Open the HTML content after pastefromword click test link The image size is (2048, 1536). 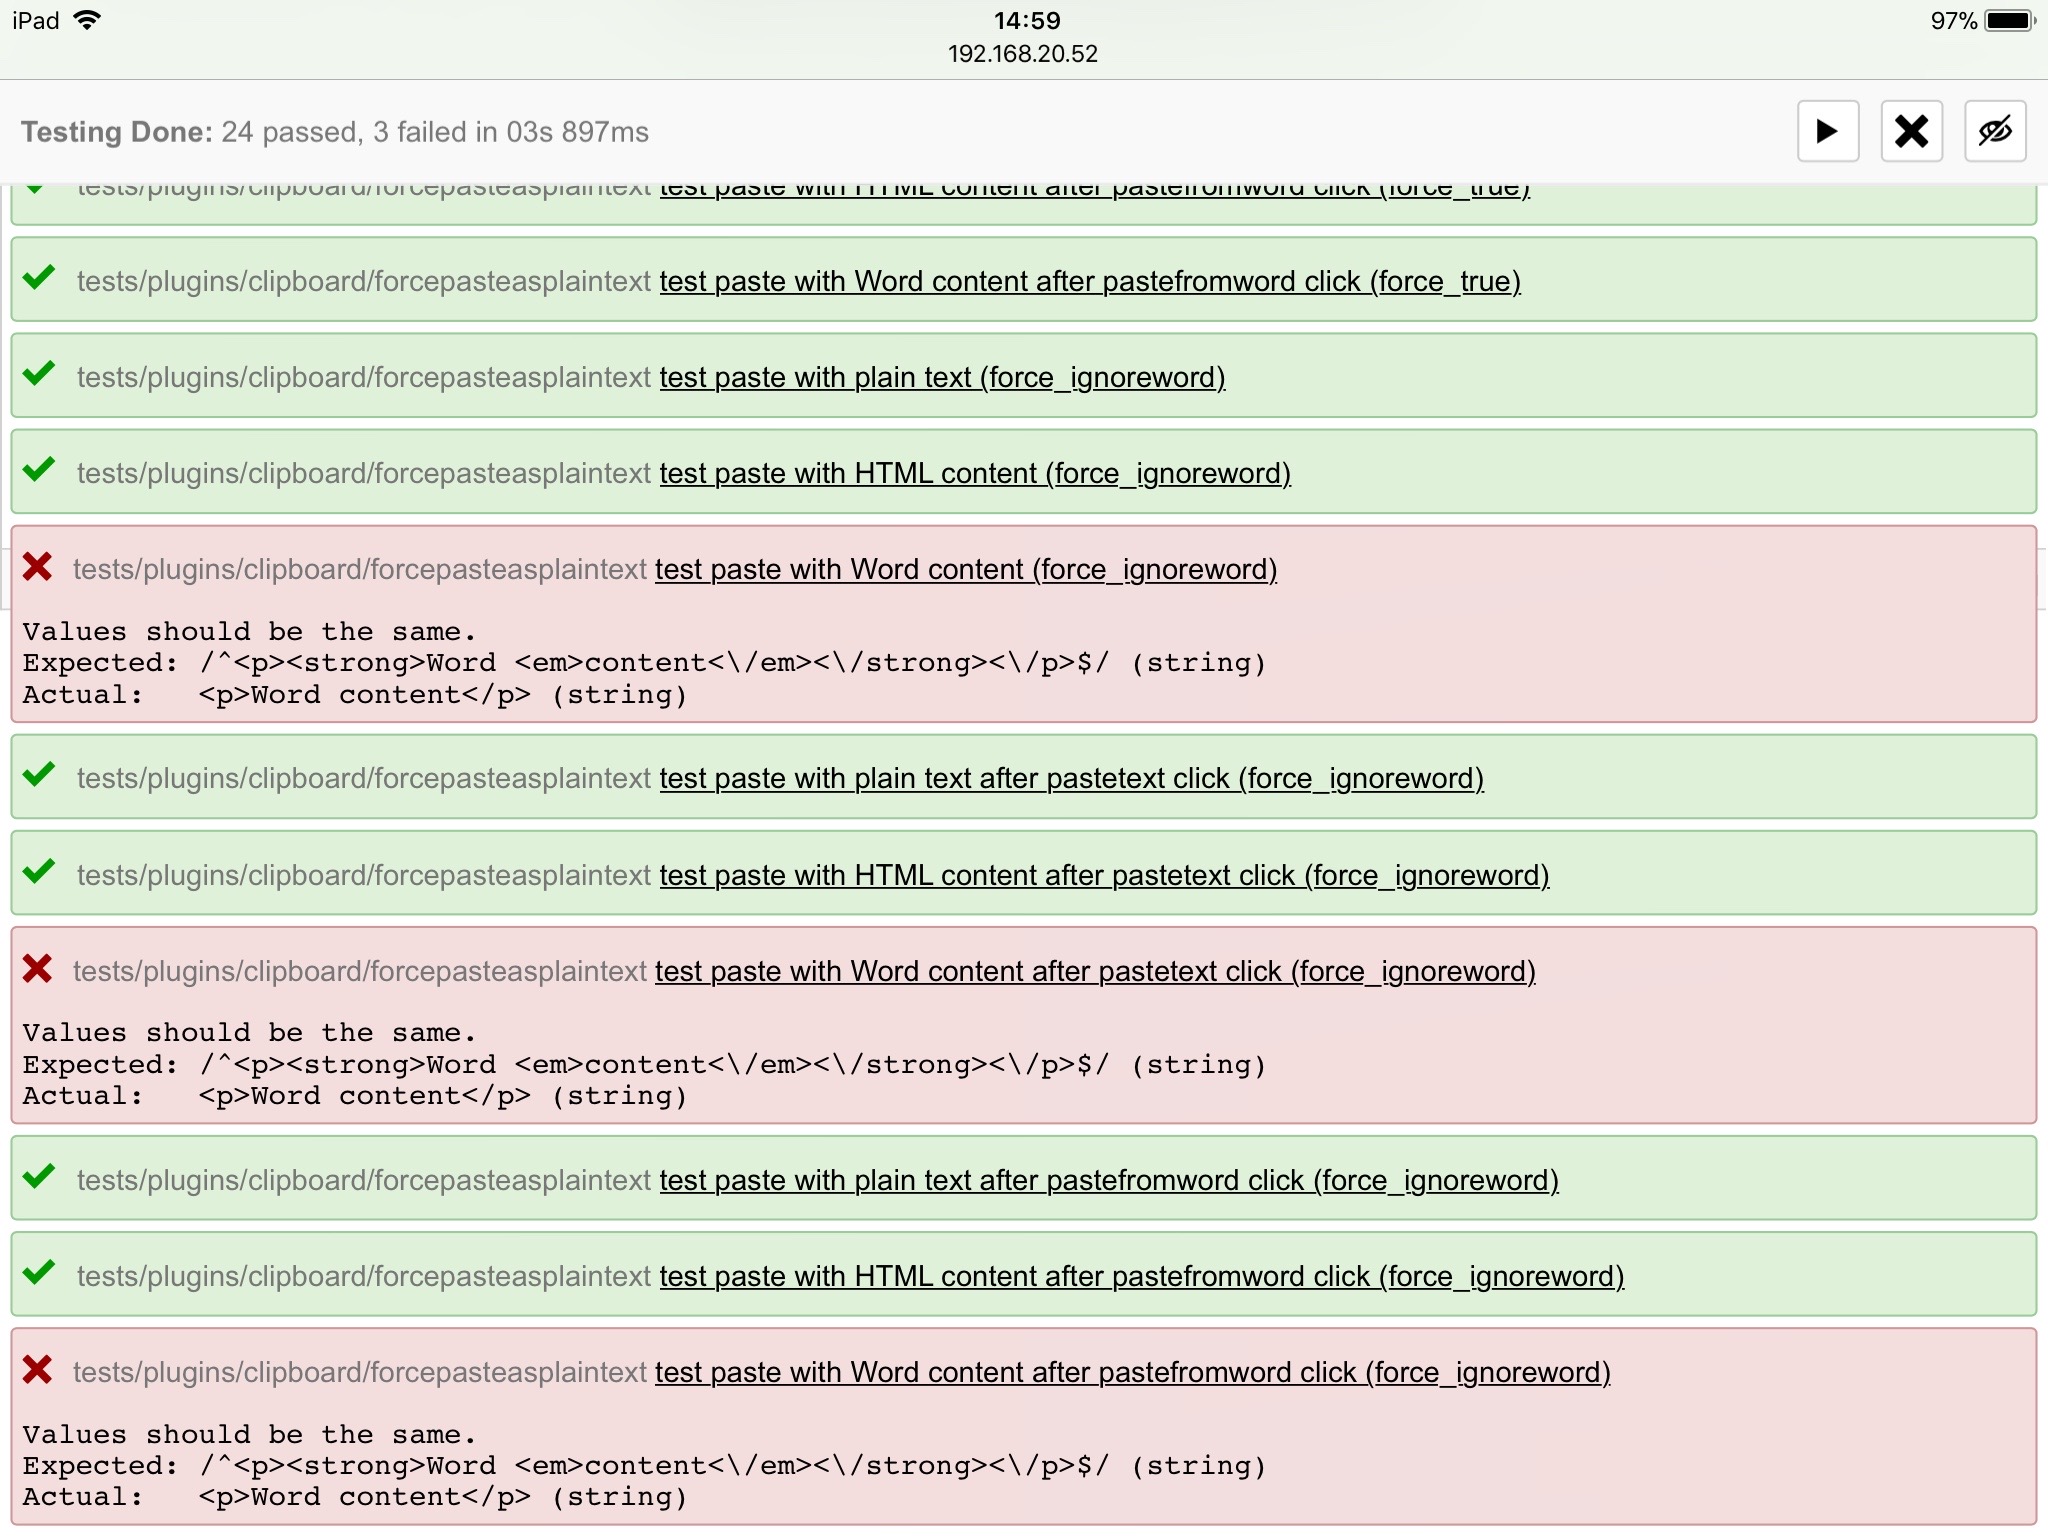(x=1140, y=1276)
